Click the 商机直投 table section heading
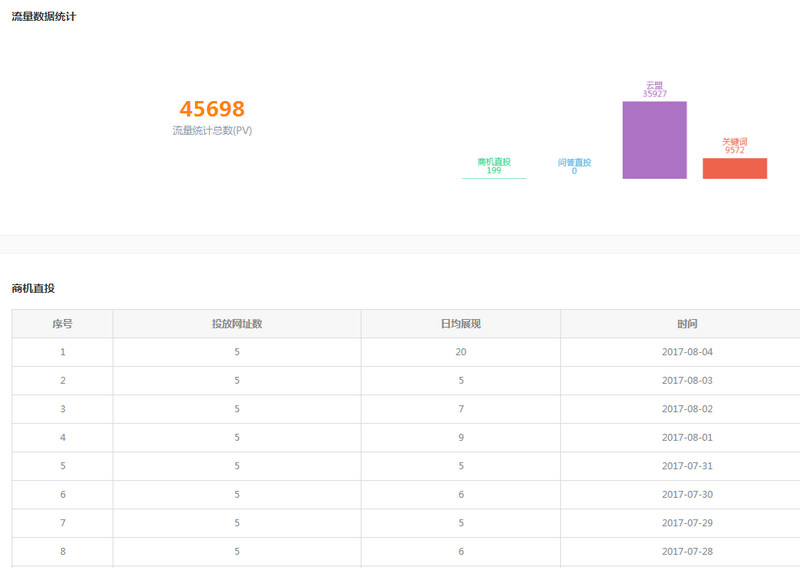Image resolution: width=800 pixels, height=568 pixels. [33, 288]
